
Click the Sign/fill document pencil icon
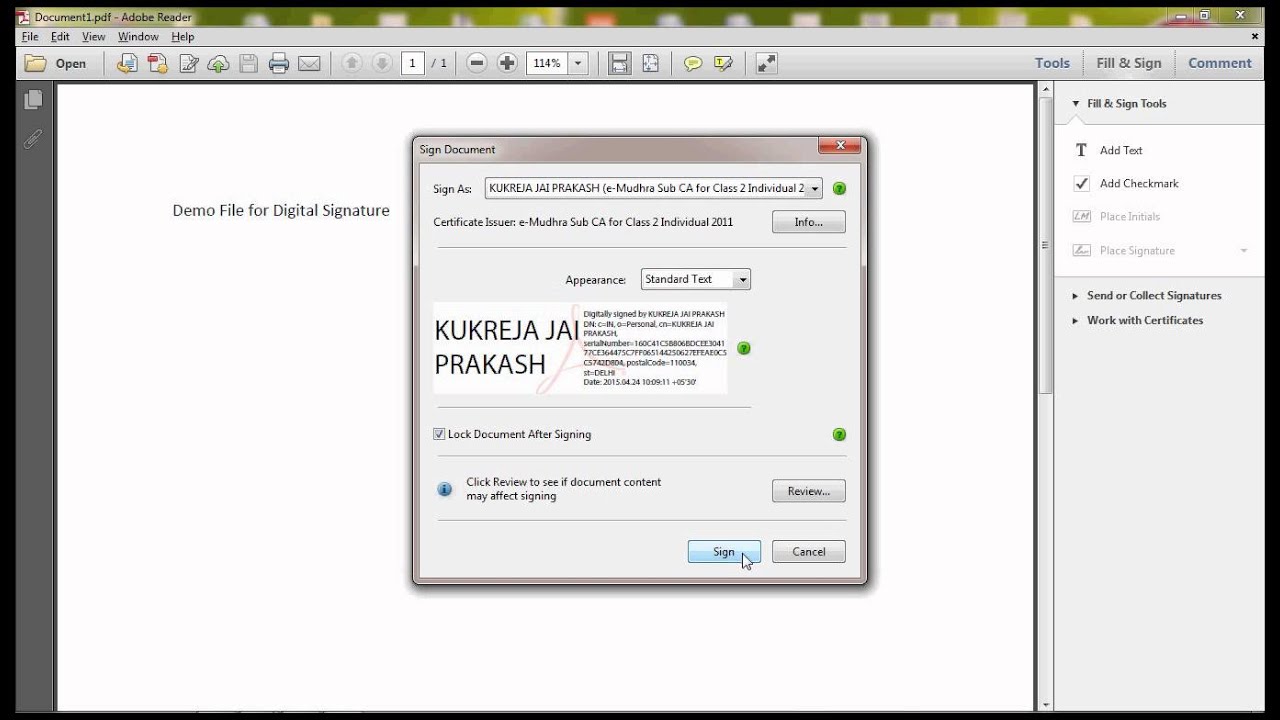tap(188, 63)
